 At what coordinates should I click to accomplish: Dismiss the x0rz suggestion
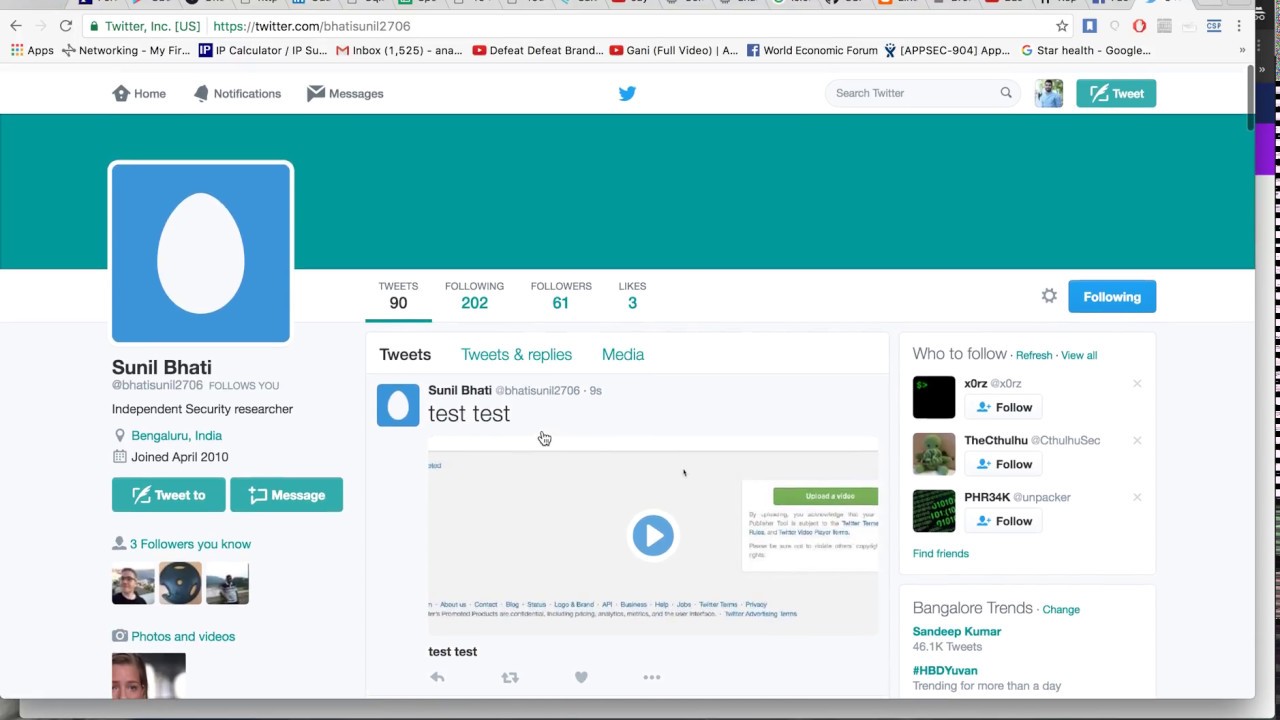1137,384
